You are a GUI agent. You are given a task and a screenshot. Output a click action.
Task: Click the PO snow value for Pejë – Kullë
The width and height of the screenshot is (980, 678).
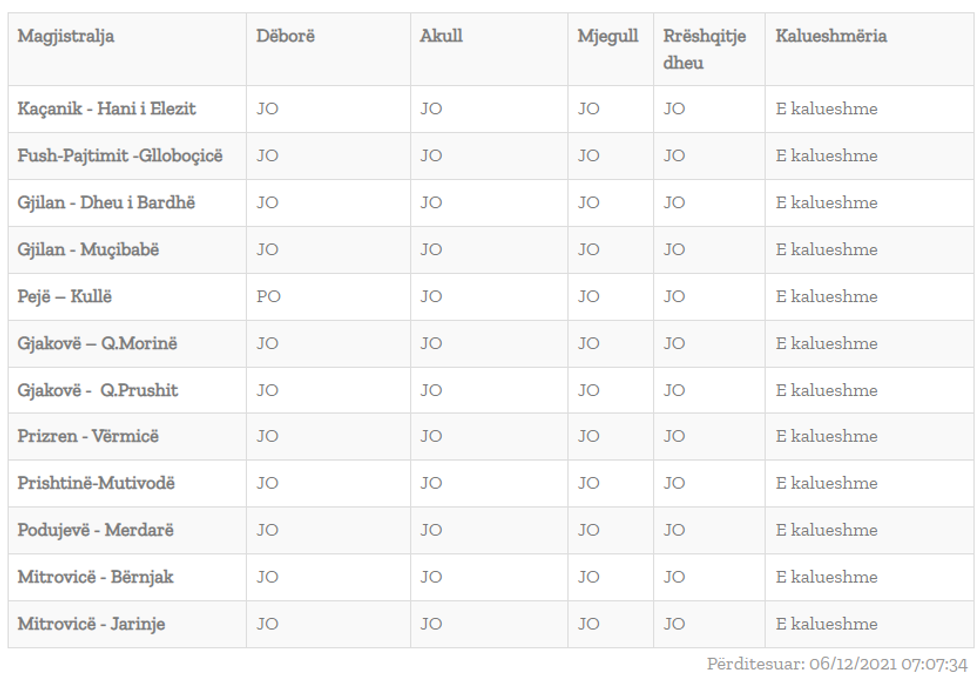click(x=268, y=297)
